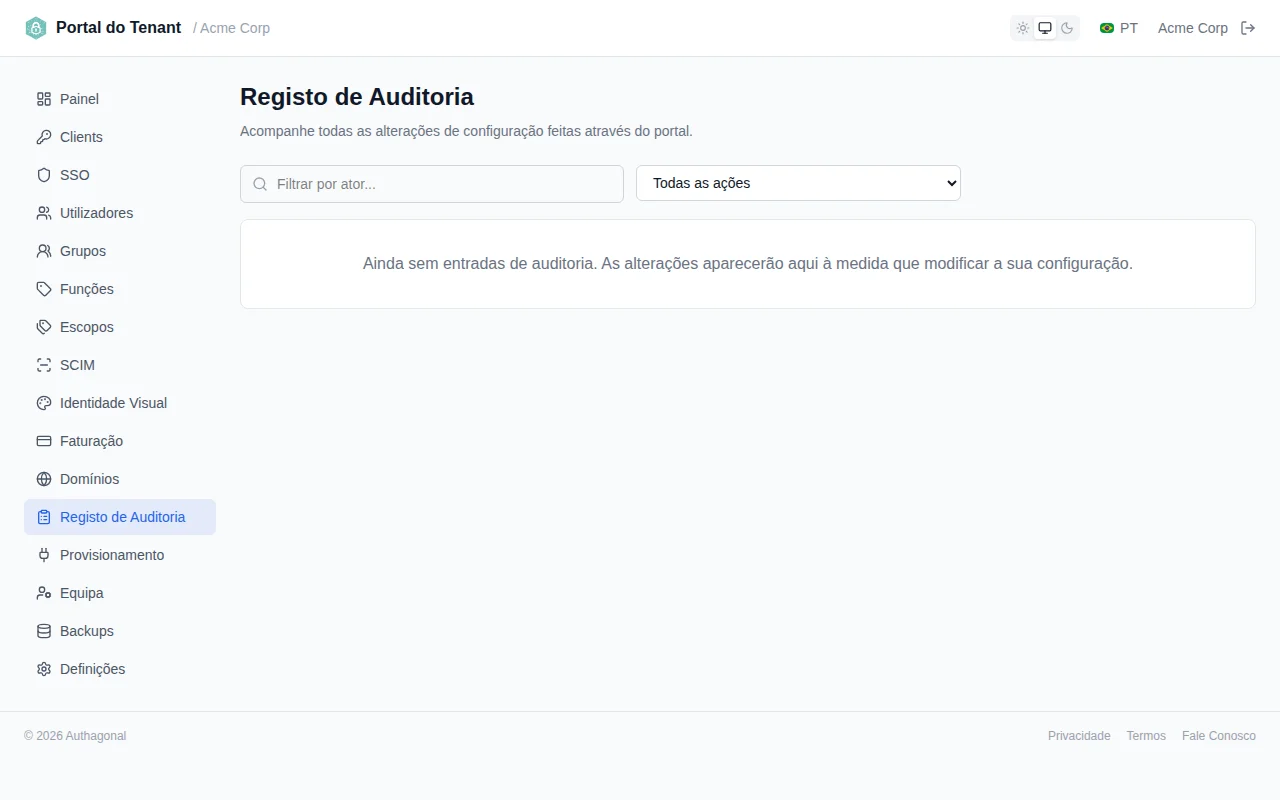Open the Painel menu item

coord(120,99)
